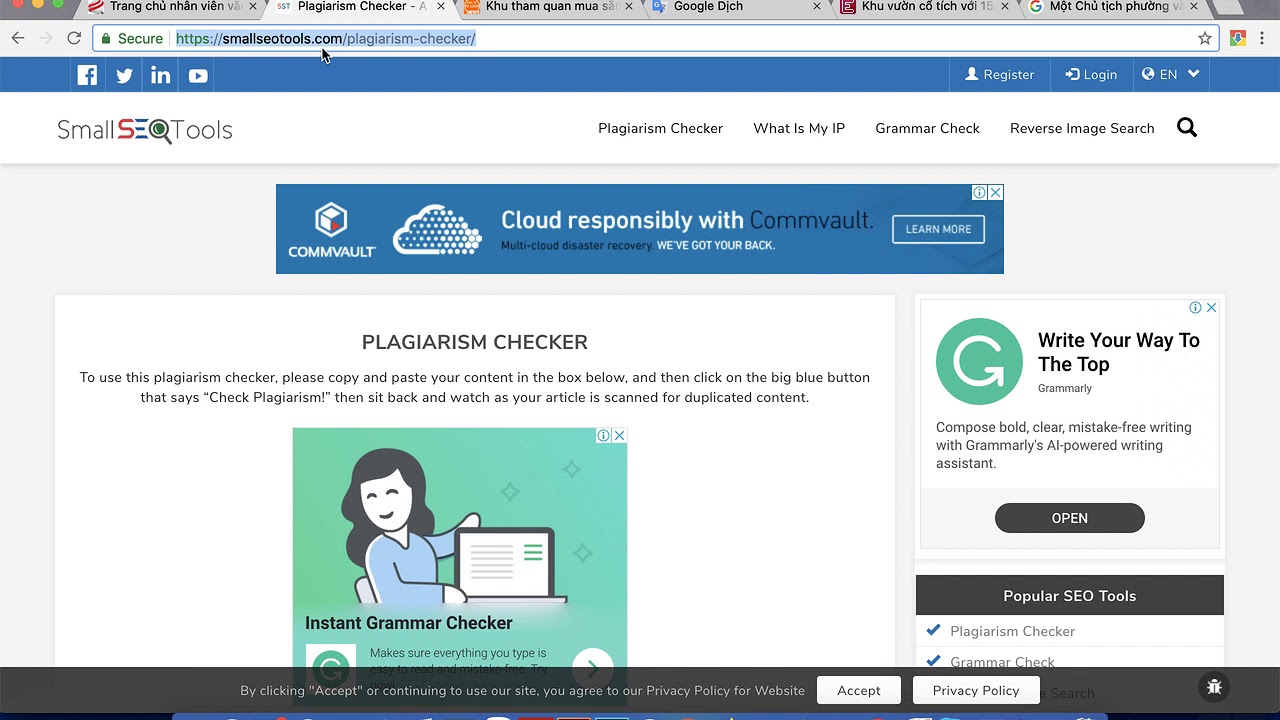
Task: Click the Popular SEO Tools header
Action: tap(1070, 595)
